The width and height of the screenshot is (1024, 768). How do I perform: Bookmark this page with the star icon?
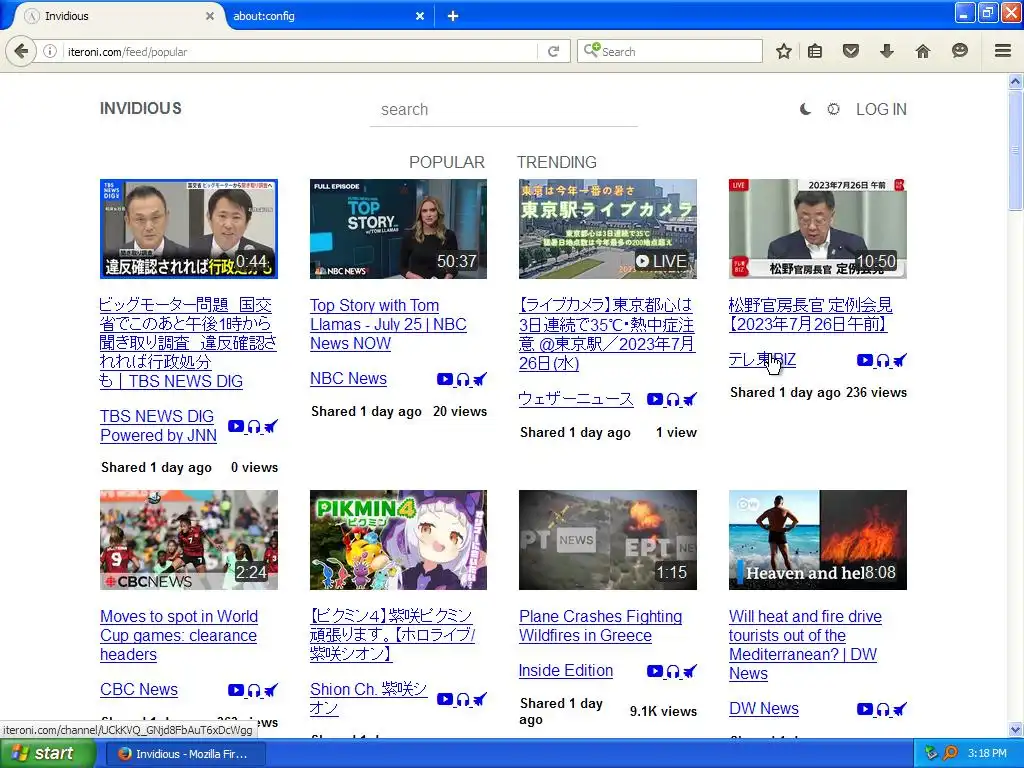[x=784, y=51]
